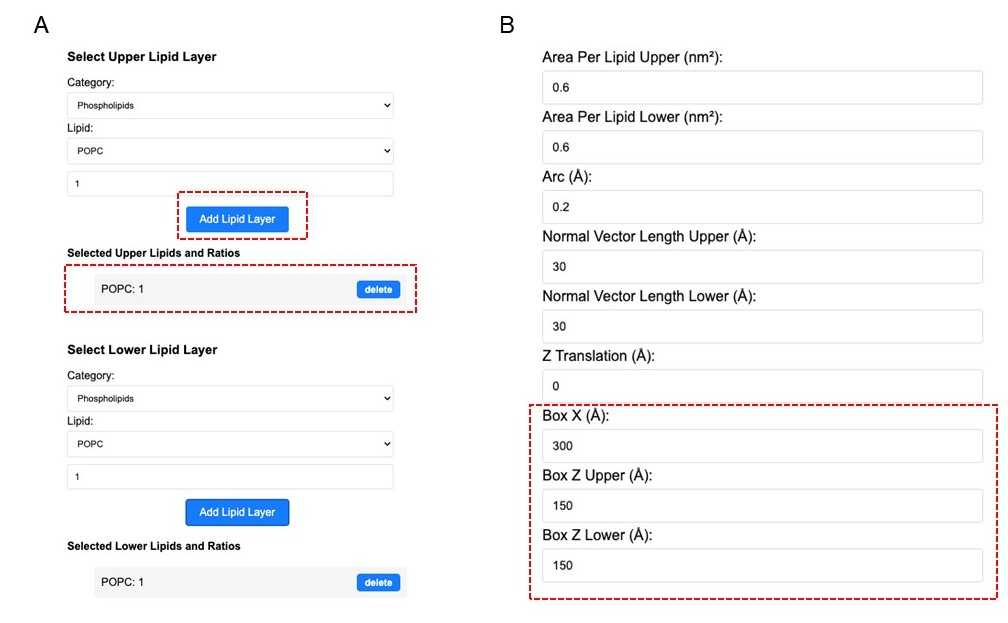Focus the lower lipid ratio input field
1008x623 pixels.
(x=230, y=477)
